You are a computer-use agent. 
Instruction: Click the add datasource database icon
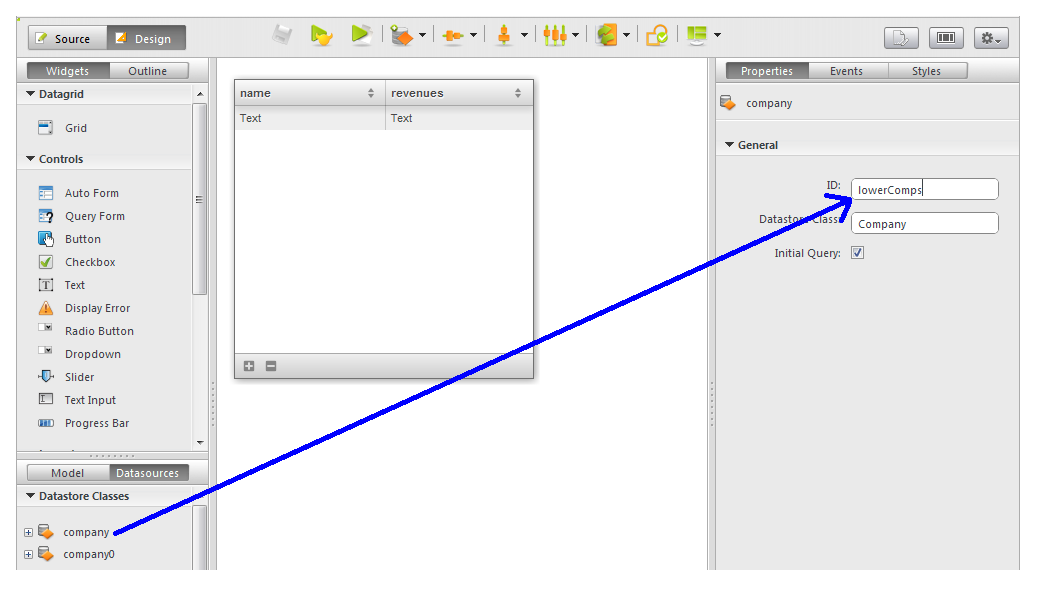pyautogui.click(x=401, y=35)
